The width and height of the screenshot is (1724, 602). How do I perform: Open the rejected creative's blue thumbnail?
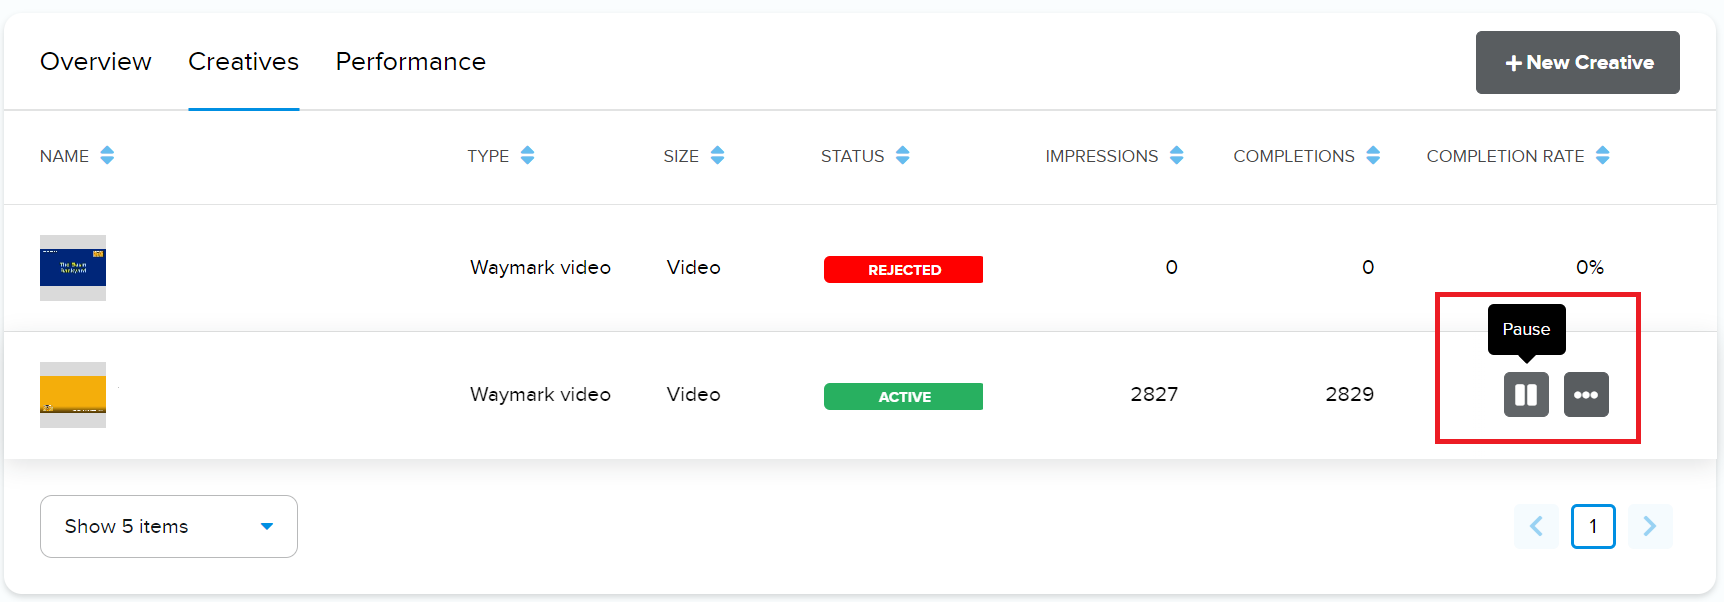pyautogui.click(x=73, y=268)
